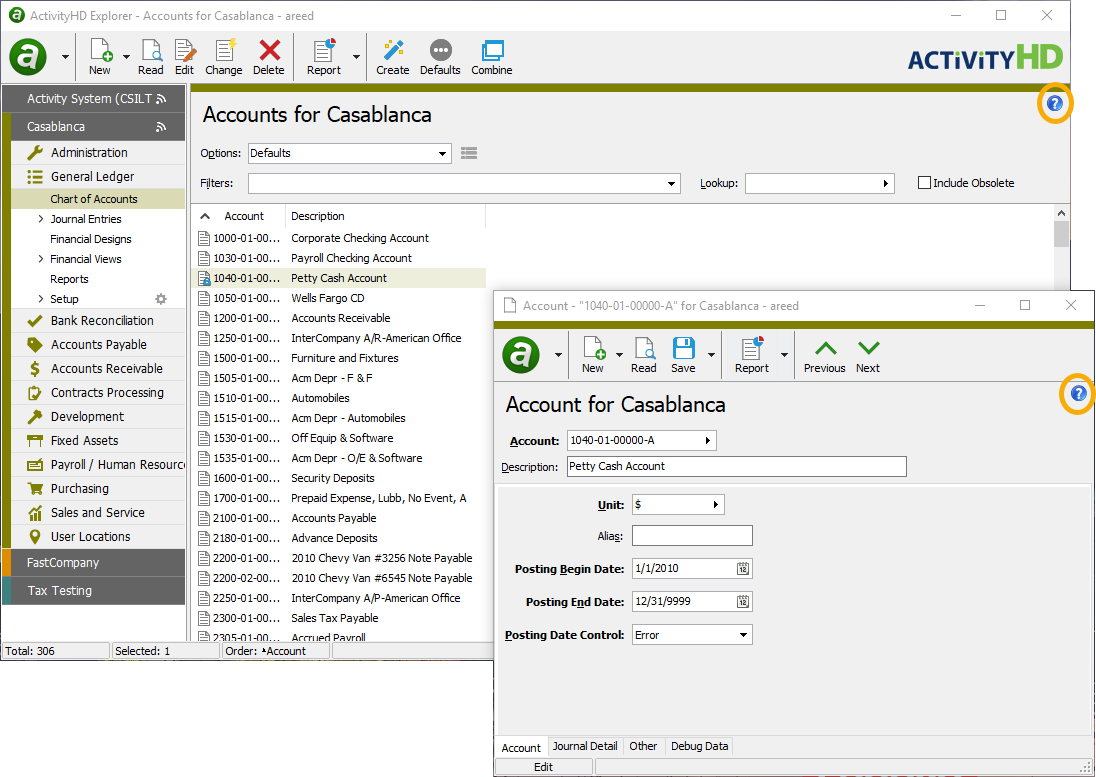Image resolution: width=1096 pixels, height=777 pixels.
Task: Select the Corporate Checking Account row
Action: click(338, 238)
